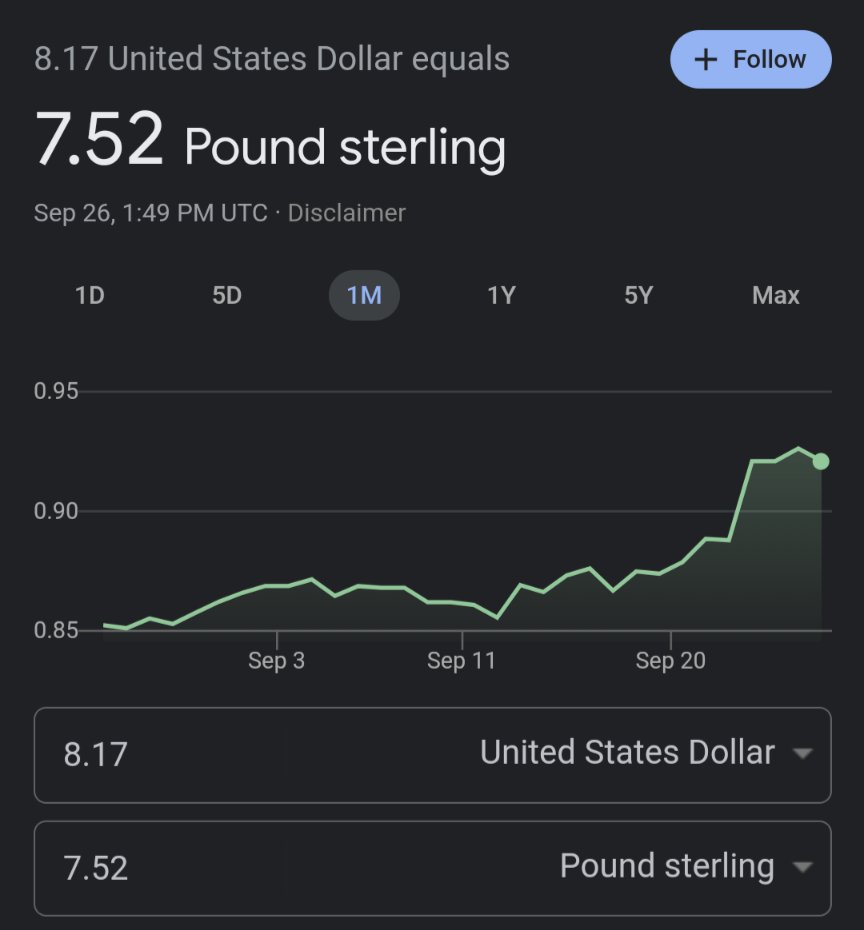Click the Sep 3 chart axis marker
The image size is (864, 930).
(276, 660)
